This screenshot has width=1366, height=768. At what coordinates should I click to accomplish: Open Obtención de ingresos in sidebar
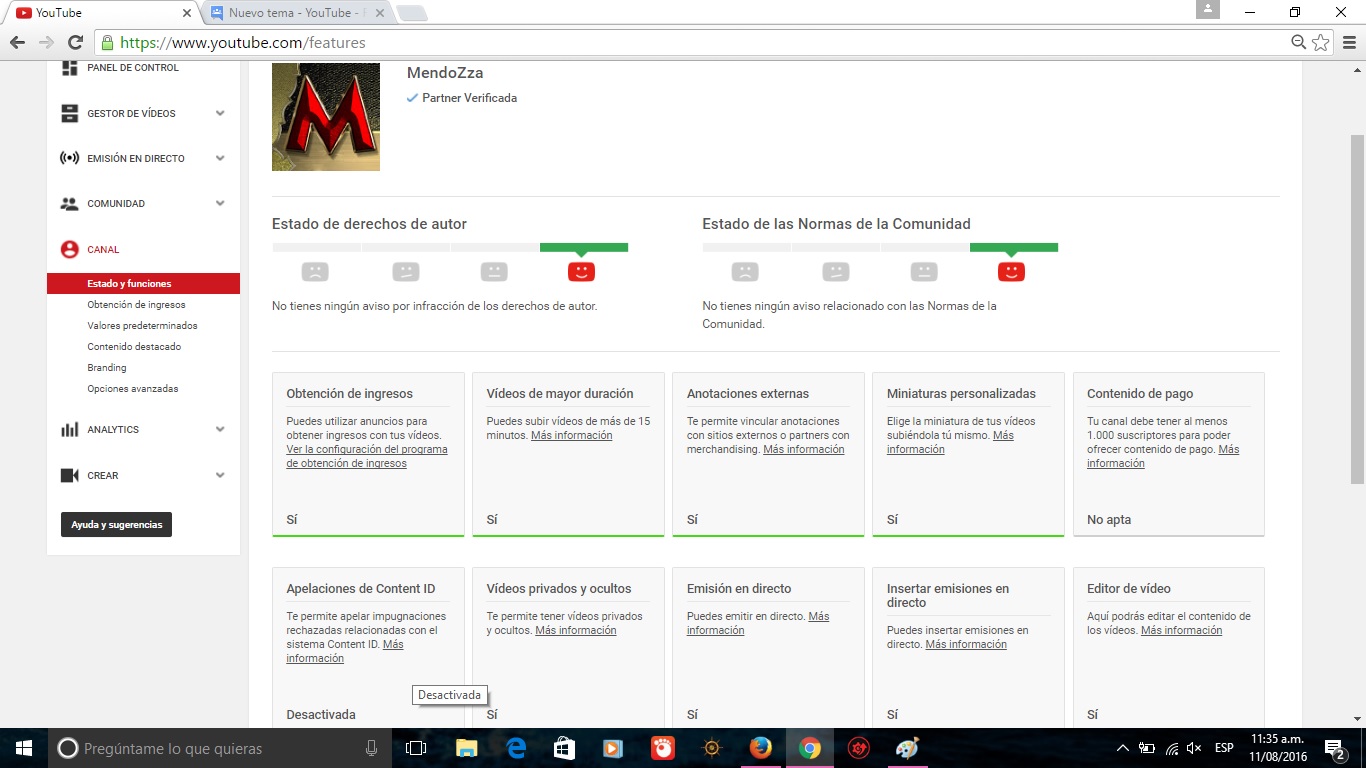coord(136,305)
